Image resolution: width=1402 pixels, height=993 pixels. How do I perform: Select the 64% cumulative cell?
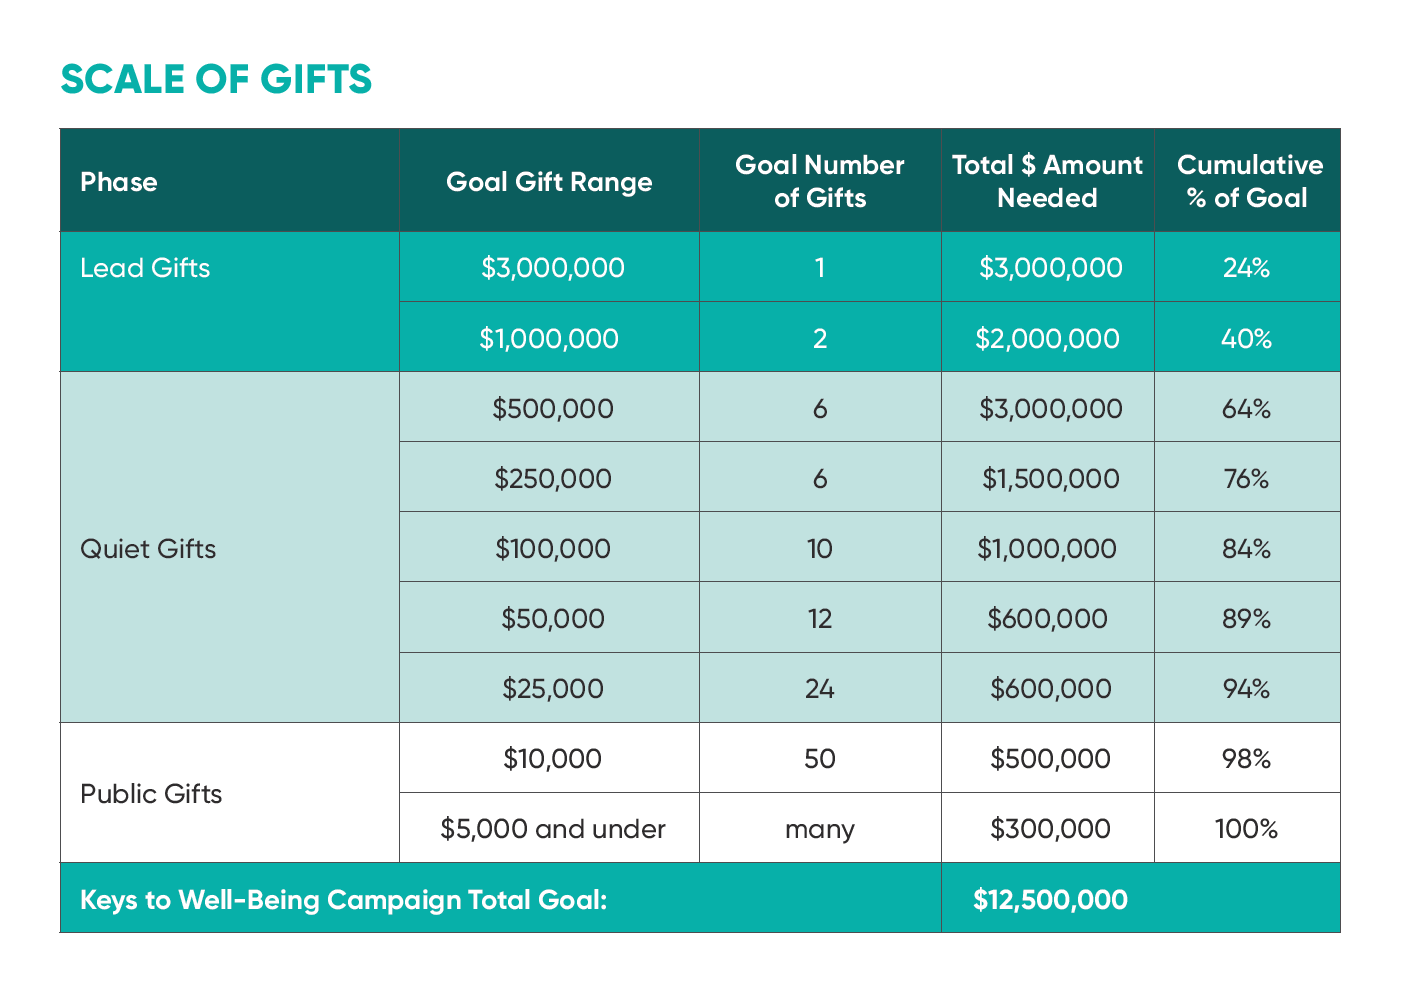point(1246,409)
